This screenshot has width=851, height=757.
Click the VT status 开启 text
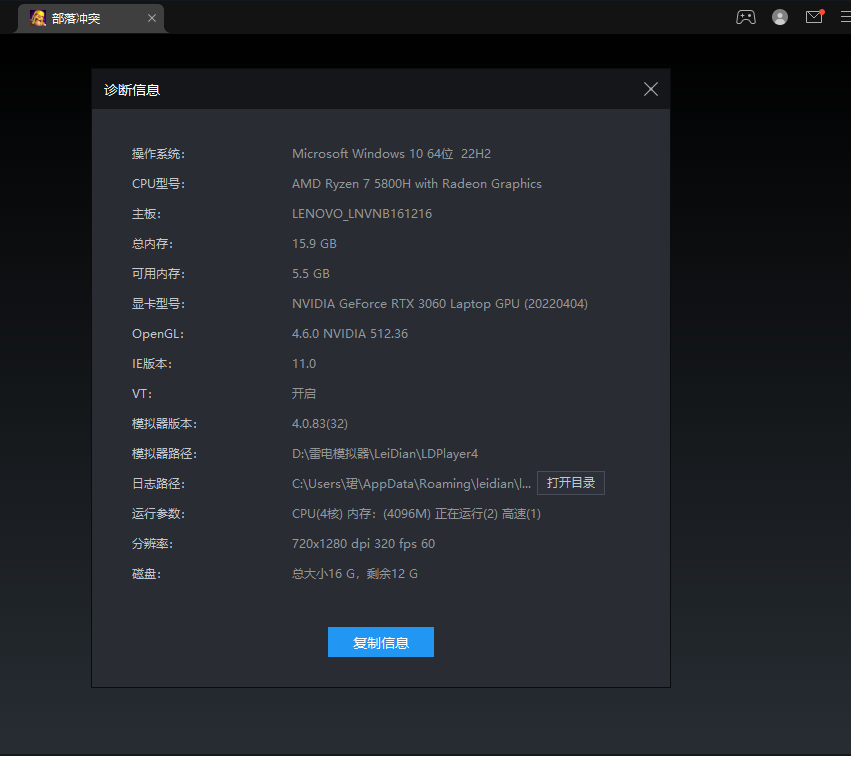coord(304,394)
